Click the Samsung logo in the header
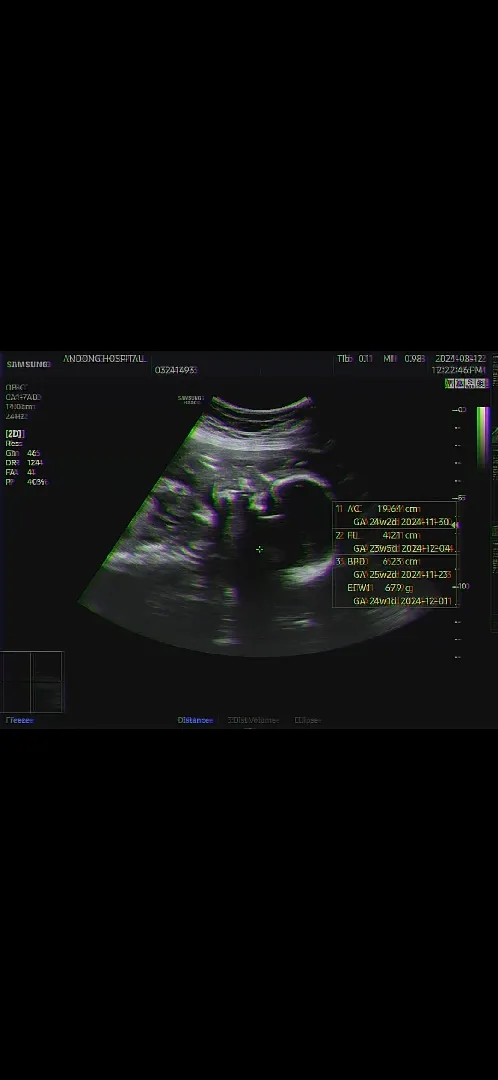498x1080 pixels. coord(28,364)
